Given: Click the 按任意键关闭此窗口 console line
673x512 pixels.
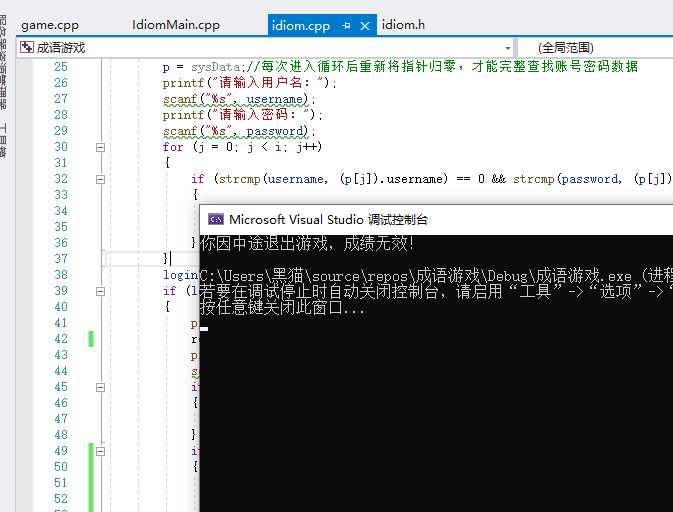Looking at the screenshot, I should (x=282, y=307).
